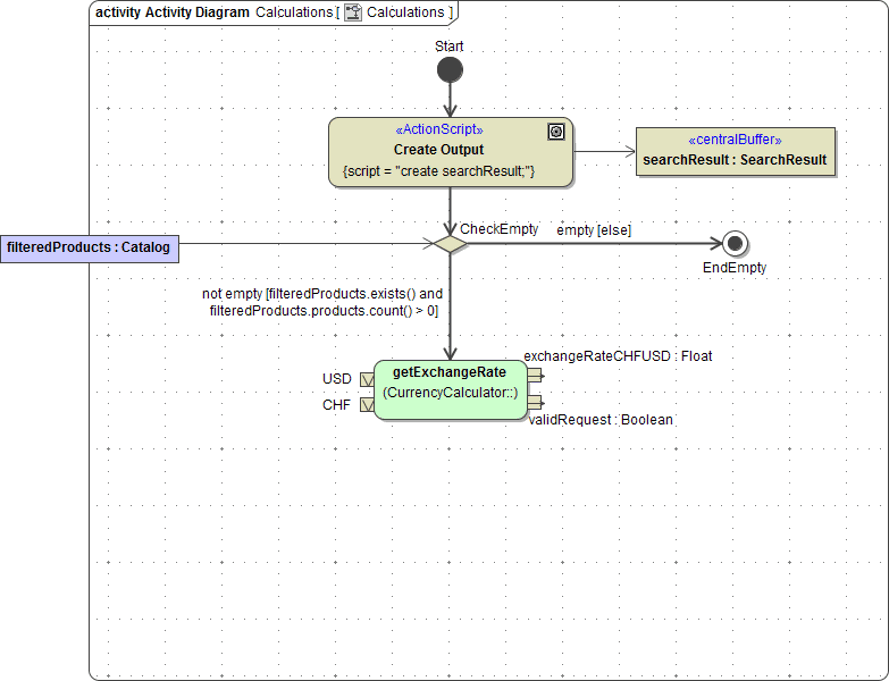Select the "not empty" guard condition text
Viewport: 889px width, 681px height.
click(321, 302)
